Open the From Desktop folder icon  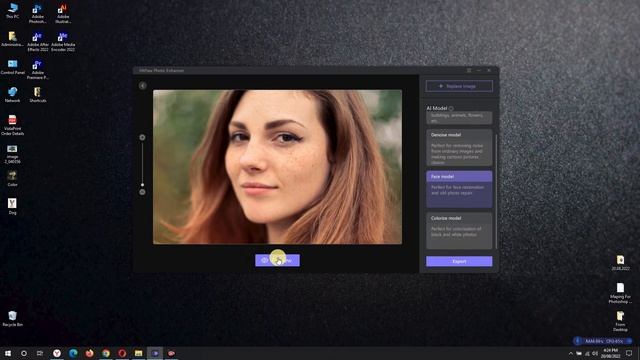pos(620,321)
